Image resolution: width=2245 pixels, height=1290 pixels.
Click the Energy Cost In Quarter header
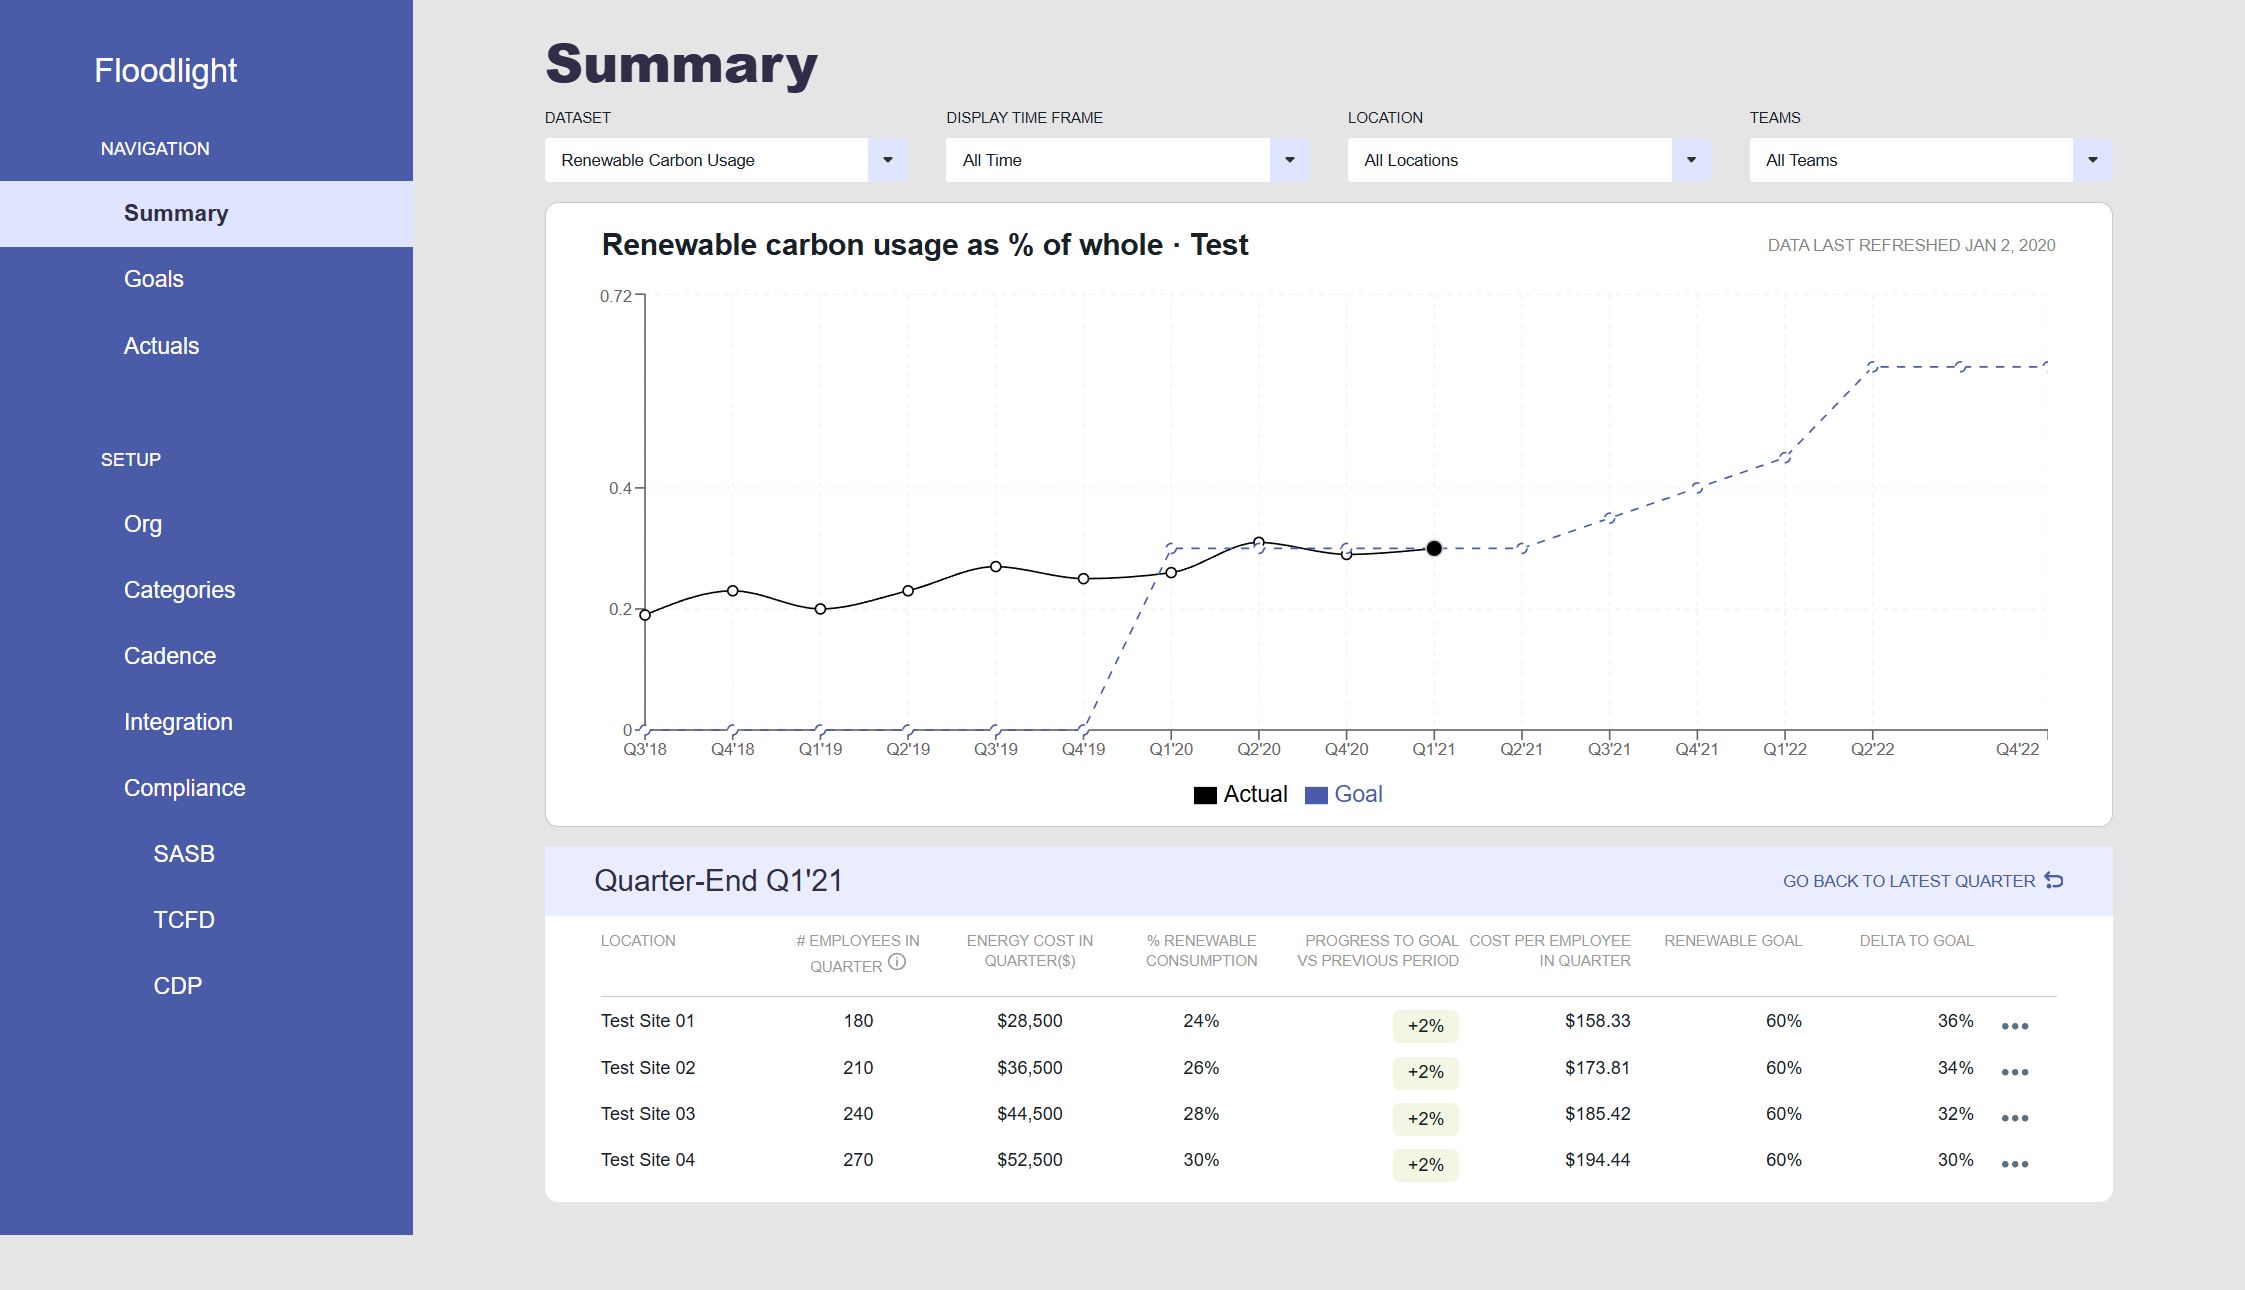[x=1030, y=951]
